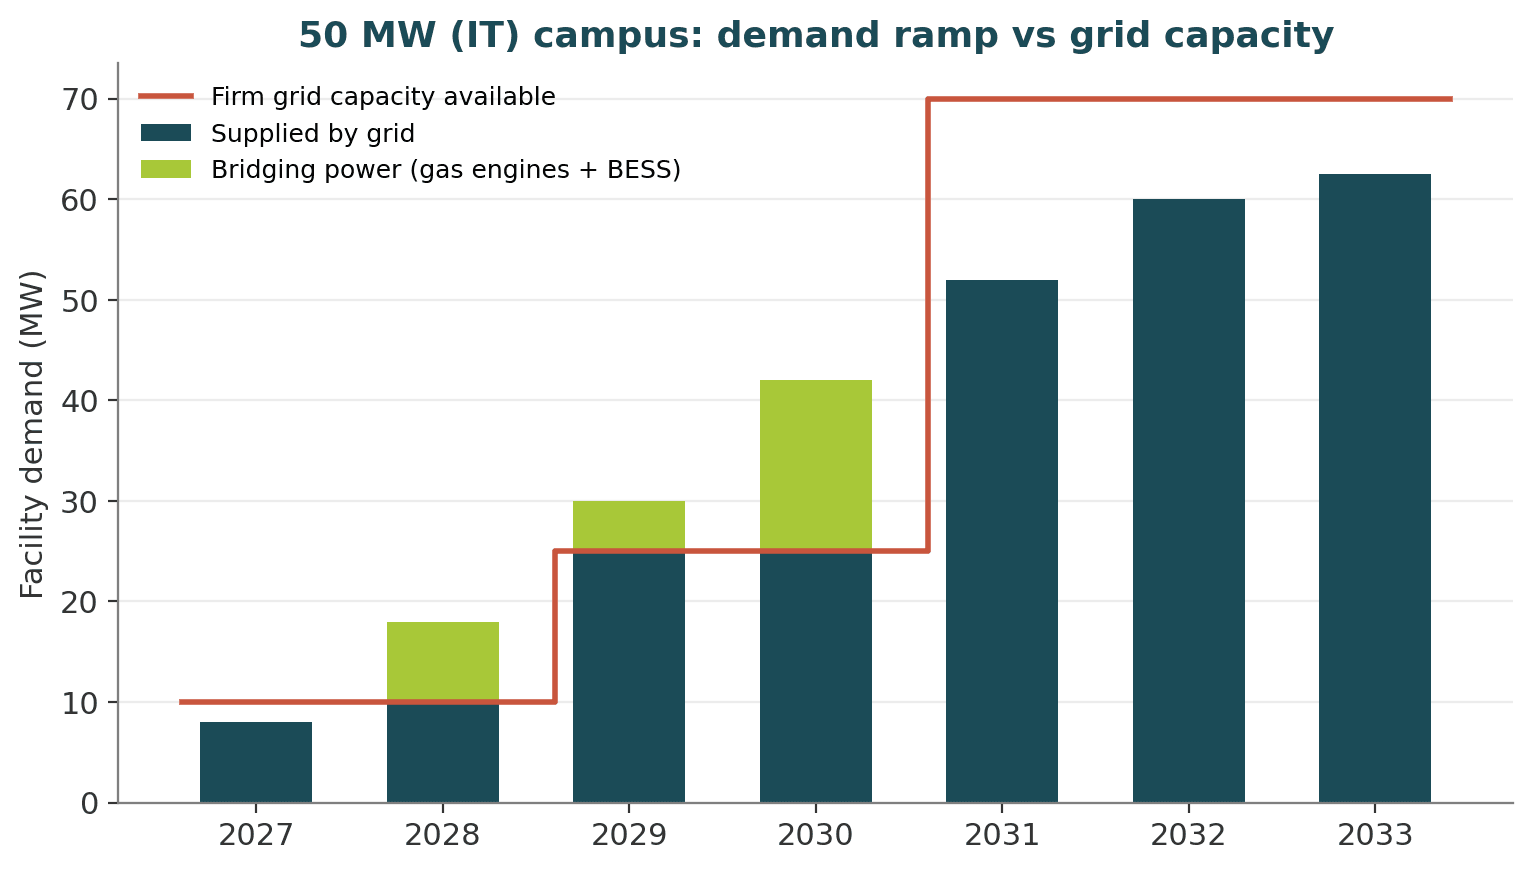Click the dark grid segment of the 2030 bar
The height and width of the screenshot is (871, 1533).
816,677
